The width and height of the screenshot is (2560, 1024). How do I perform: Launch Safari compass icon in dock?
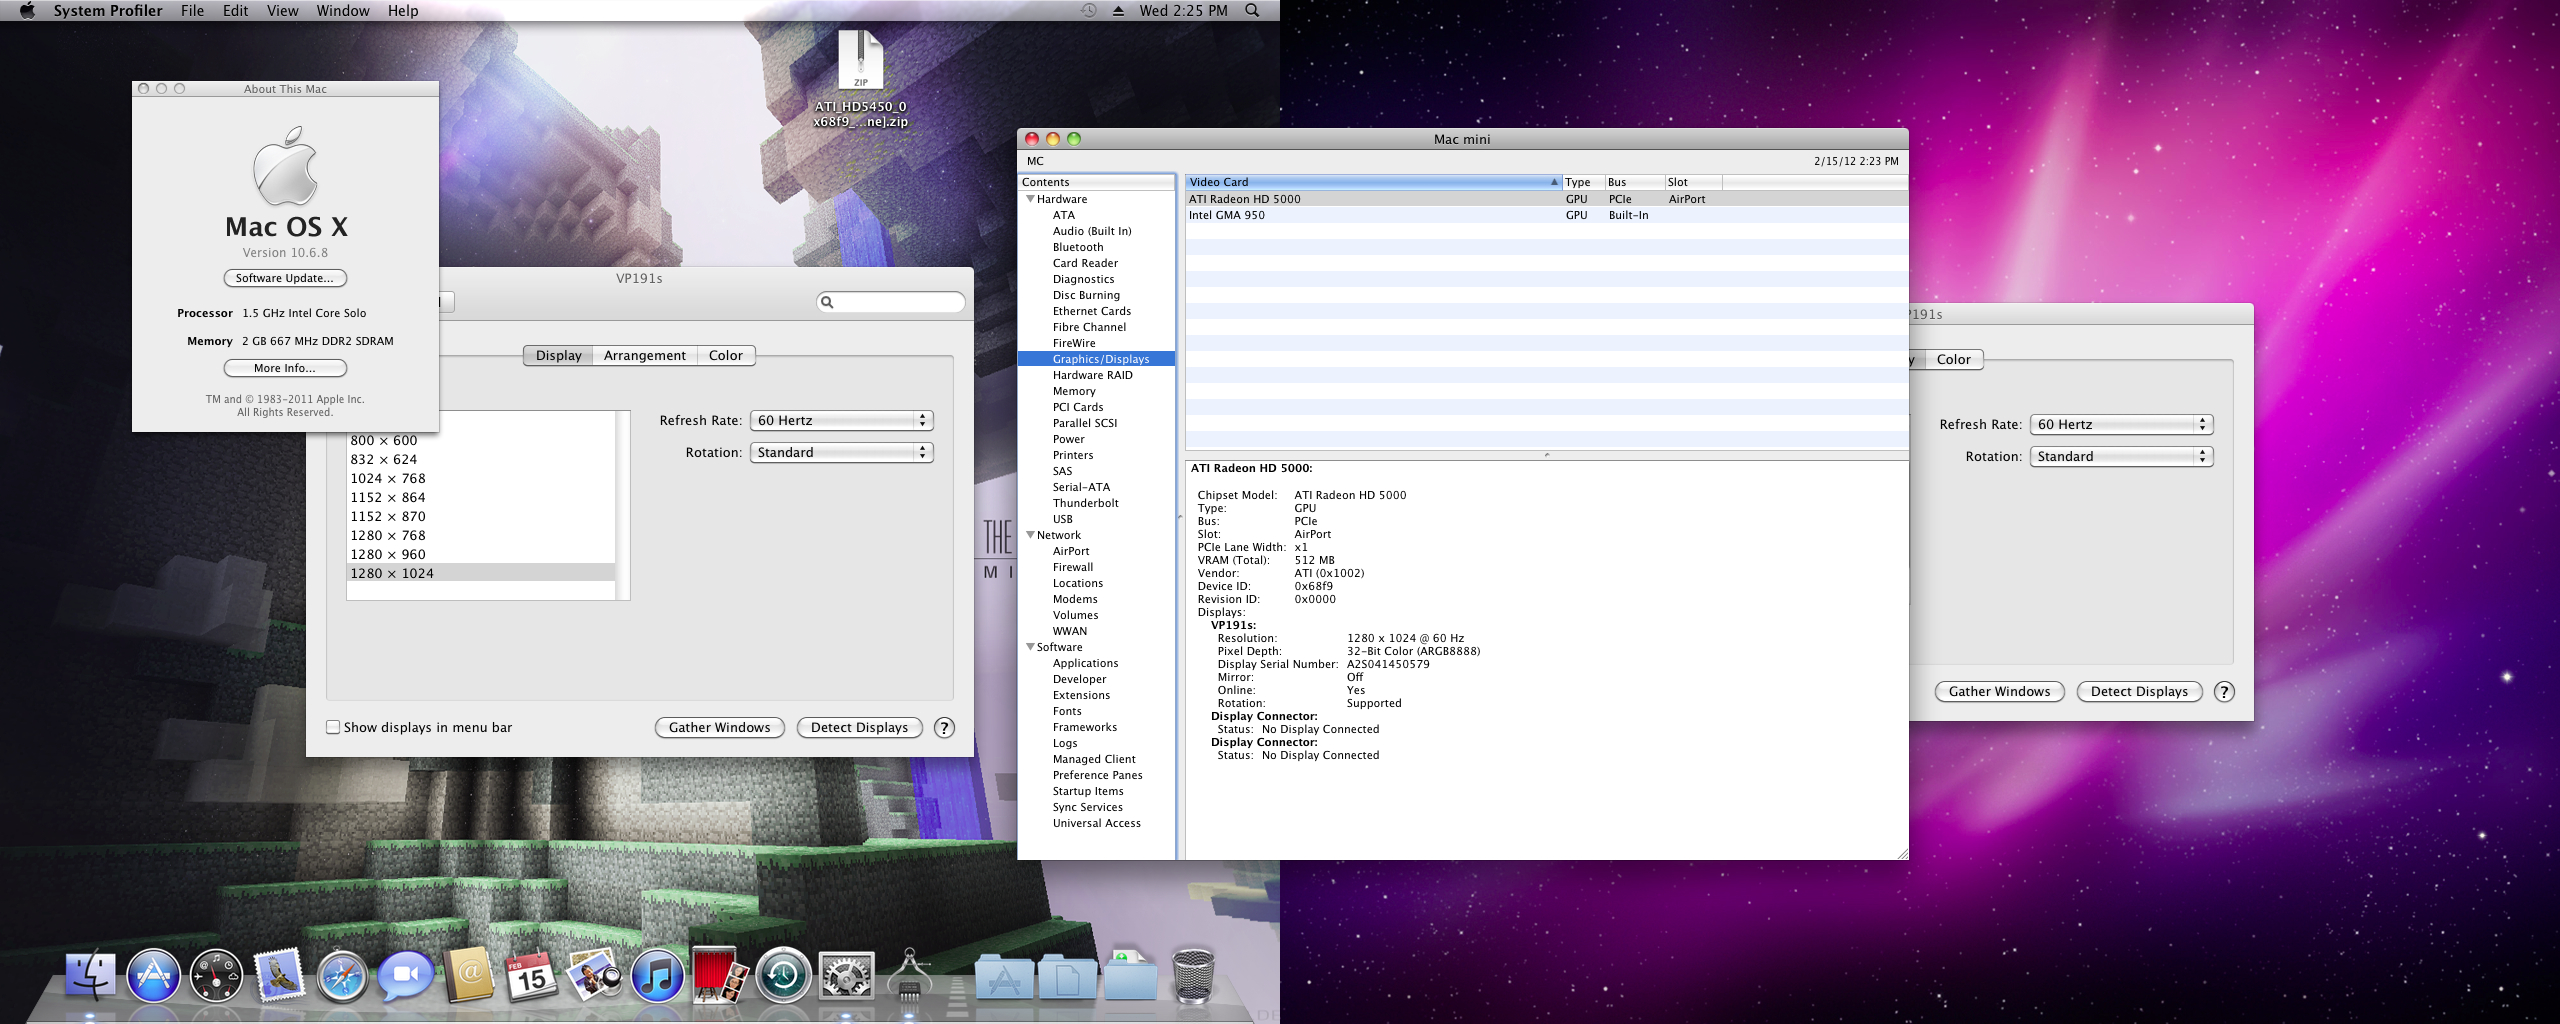342,975
